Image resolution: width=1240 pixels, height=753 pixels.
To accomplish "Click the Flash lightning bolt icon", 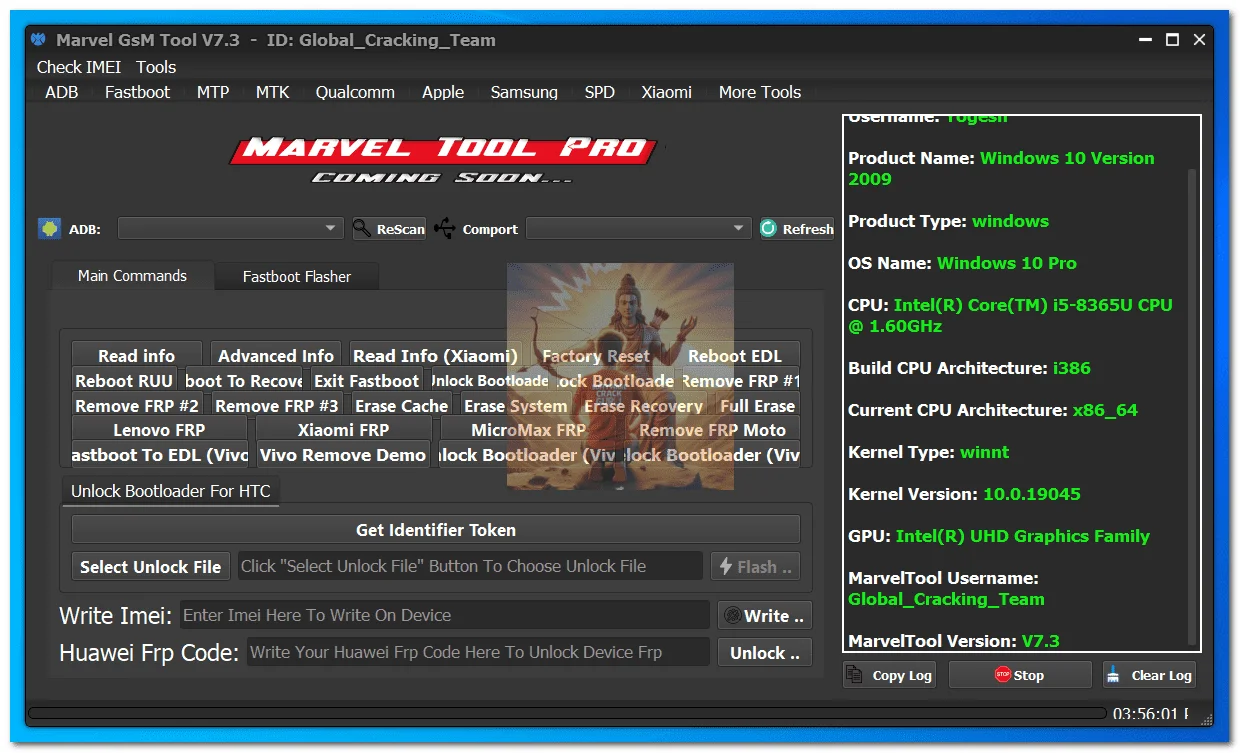I will point(726,567).
